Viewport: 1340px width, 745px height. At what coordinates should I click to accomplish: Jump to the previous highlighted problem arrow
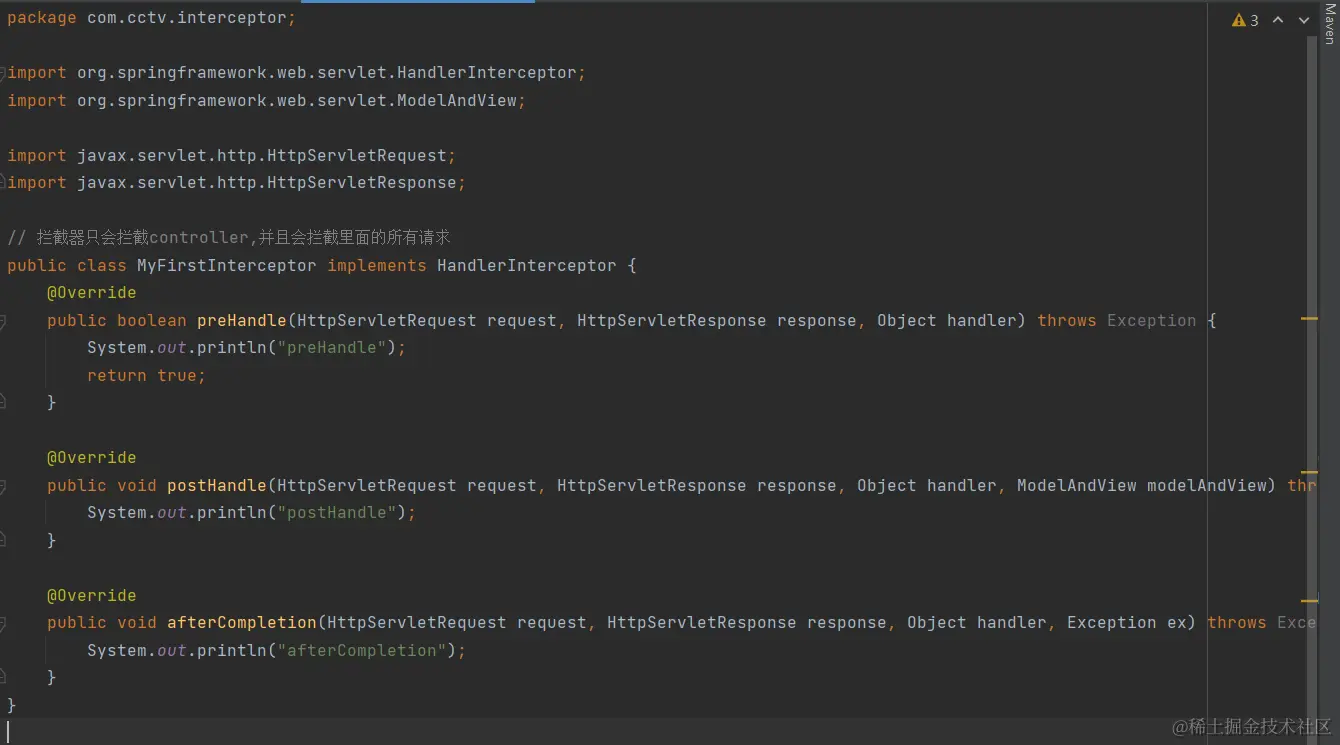tap(1278, 20)
